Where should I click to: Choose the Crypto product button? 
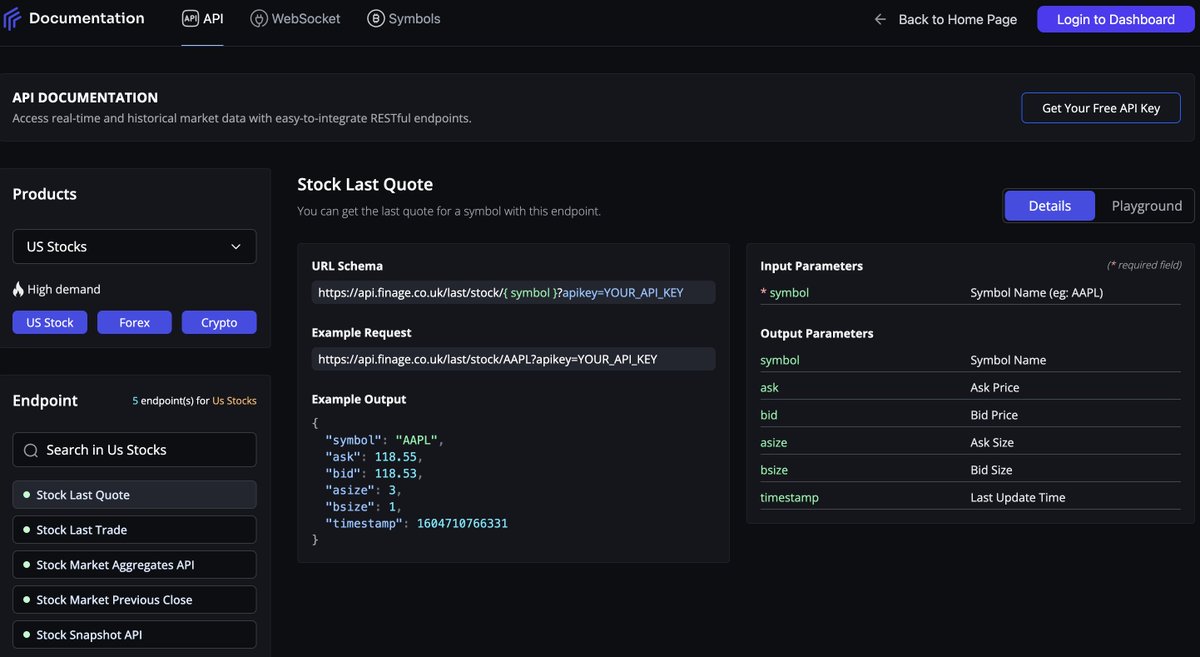click(219, 322)
